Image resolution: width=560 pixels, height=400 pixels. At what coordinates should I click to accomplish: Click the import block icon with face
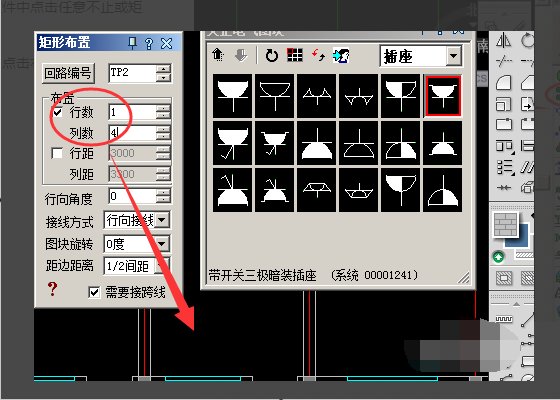(x=341, y=55)
